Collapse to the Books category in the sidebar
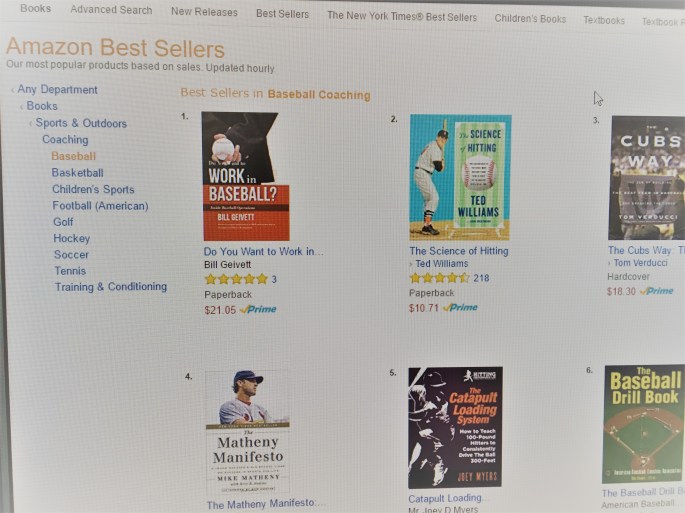685x513 pixels. tap(42, 106)
